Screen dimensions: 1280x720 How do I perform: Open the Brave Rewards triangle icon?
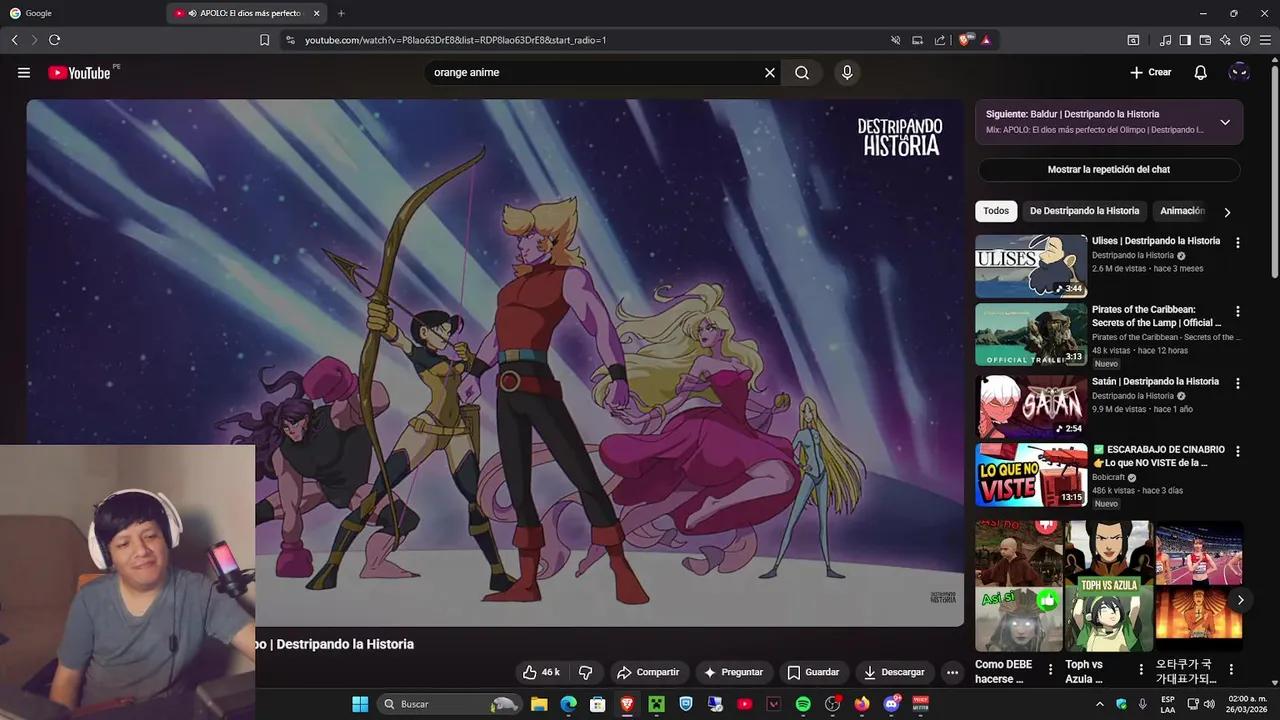pyautogui.click(x=986, y=40)
